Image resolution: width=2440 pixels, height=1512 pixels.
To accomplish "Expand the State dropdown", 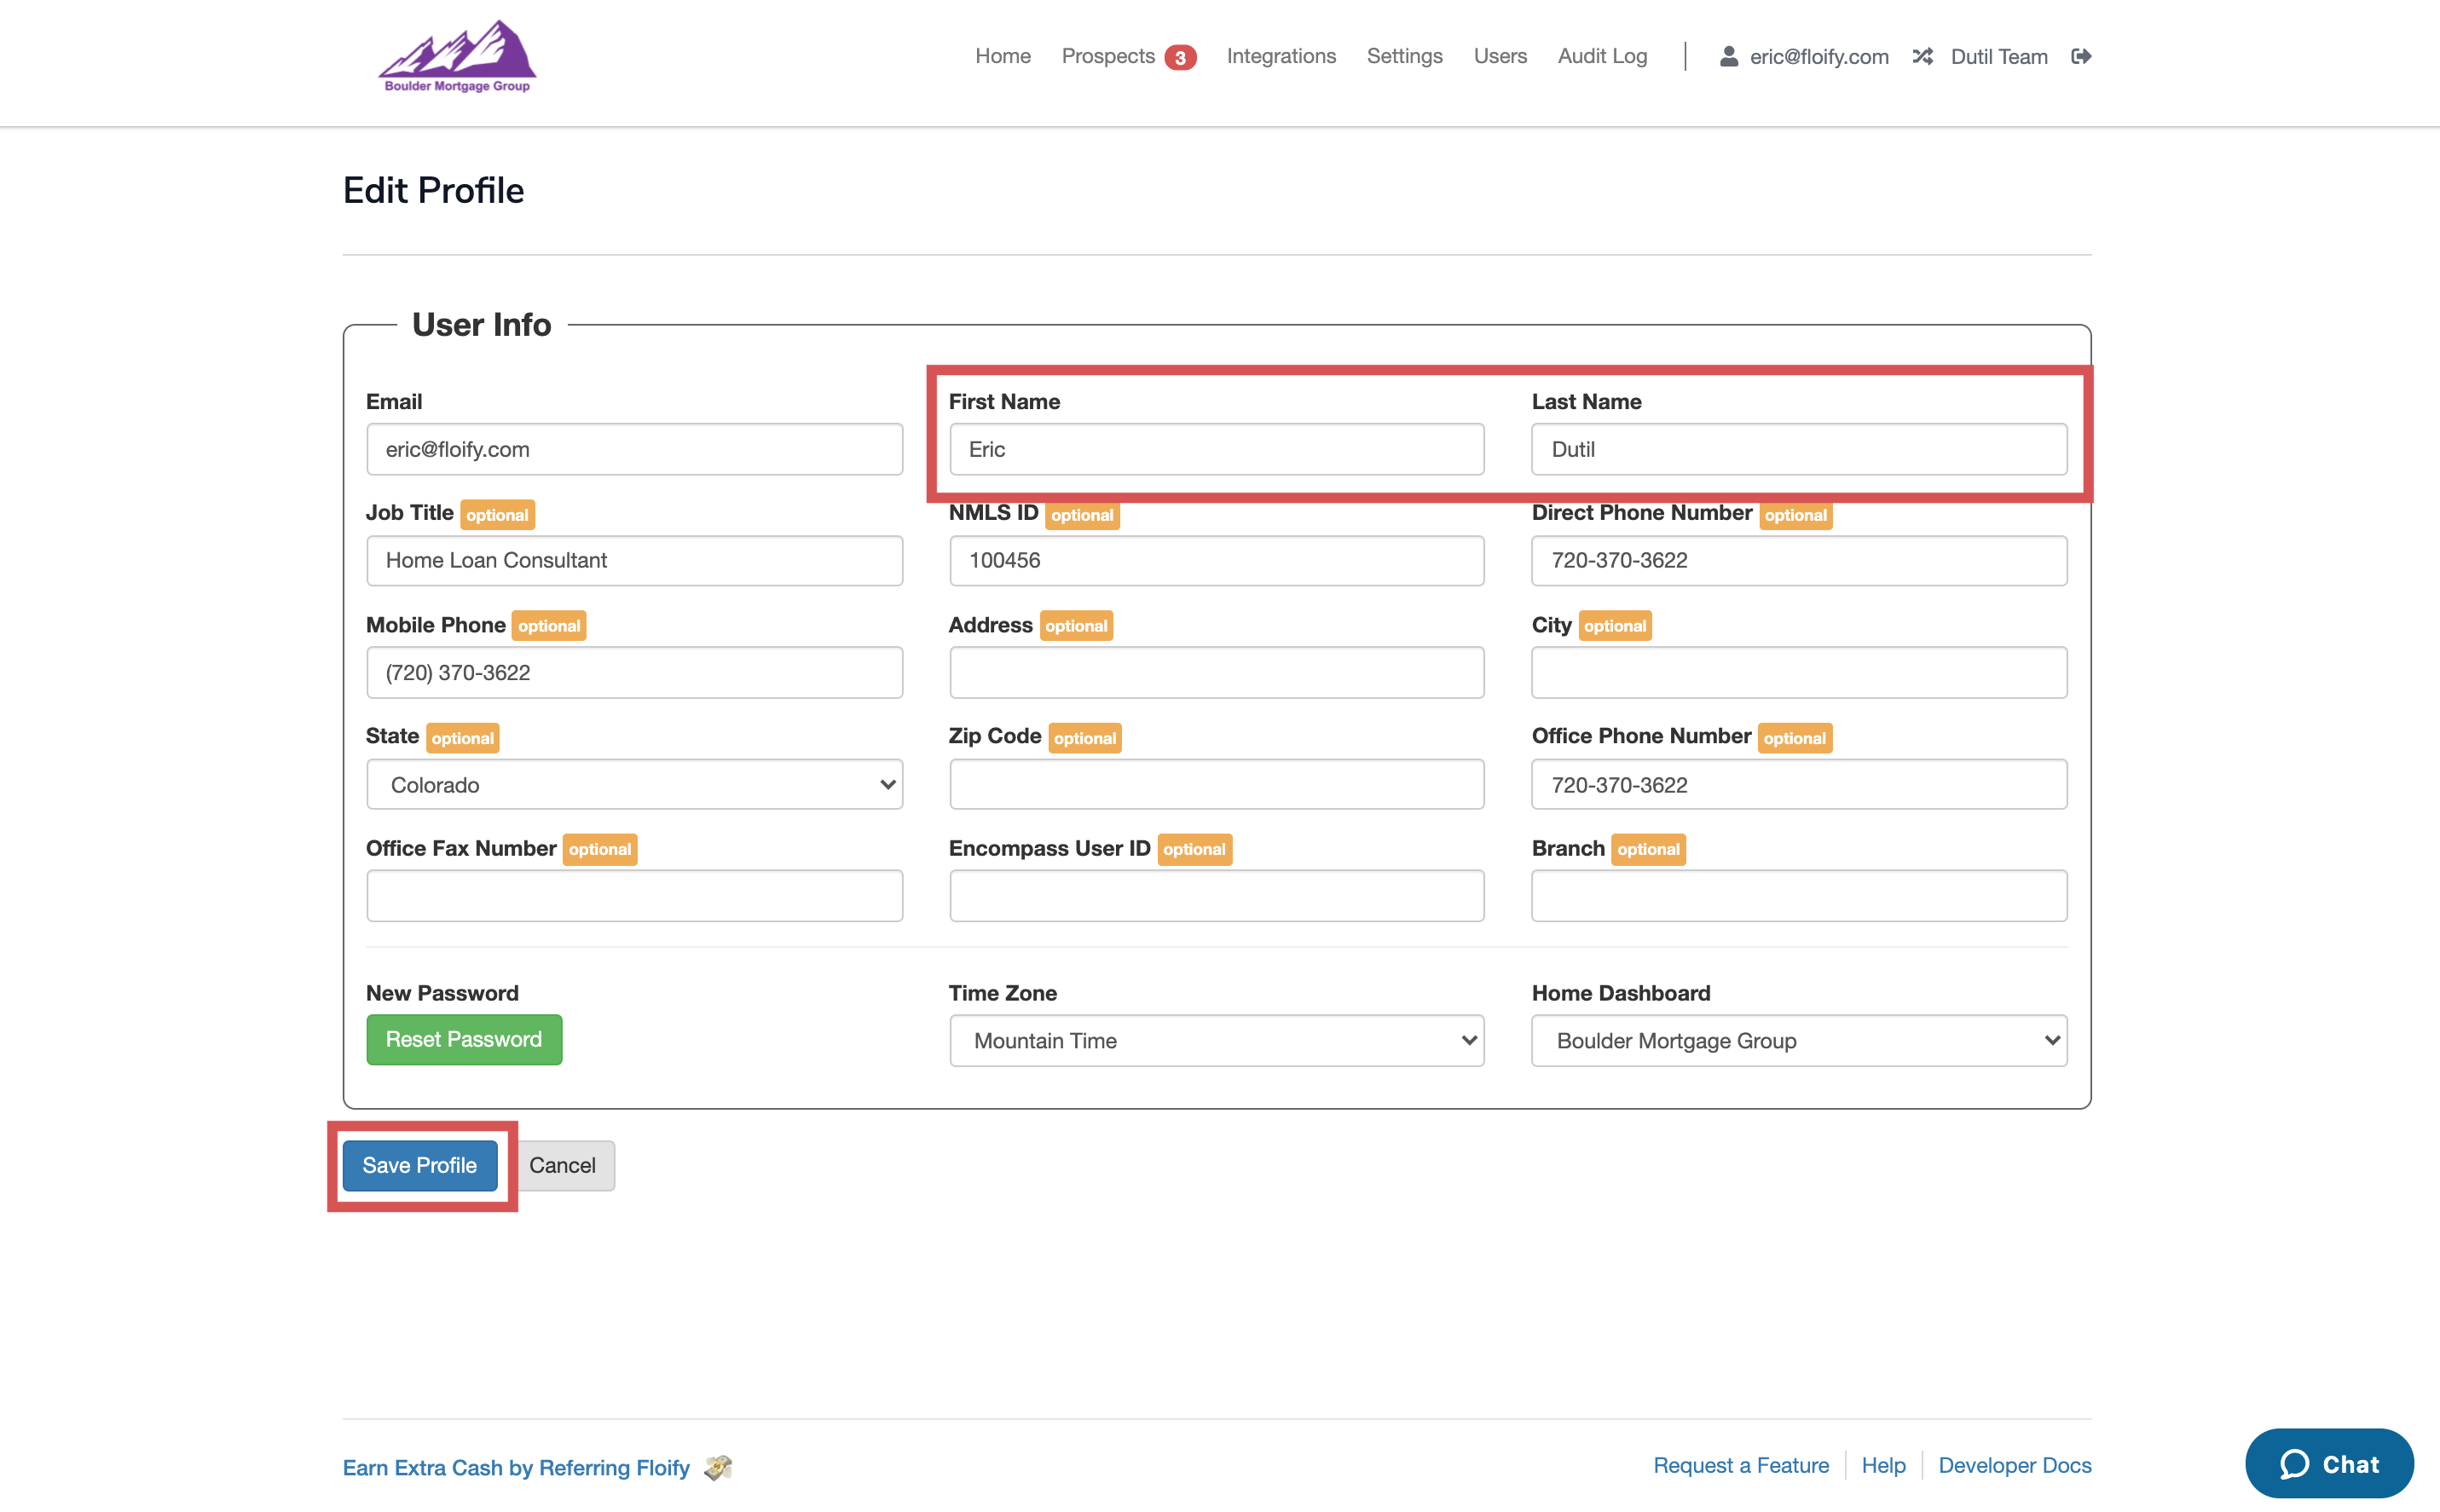I will (634, 785).
